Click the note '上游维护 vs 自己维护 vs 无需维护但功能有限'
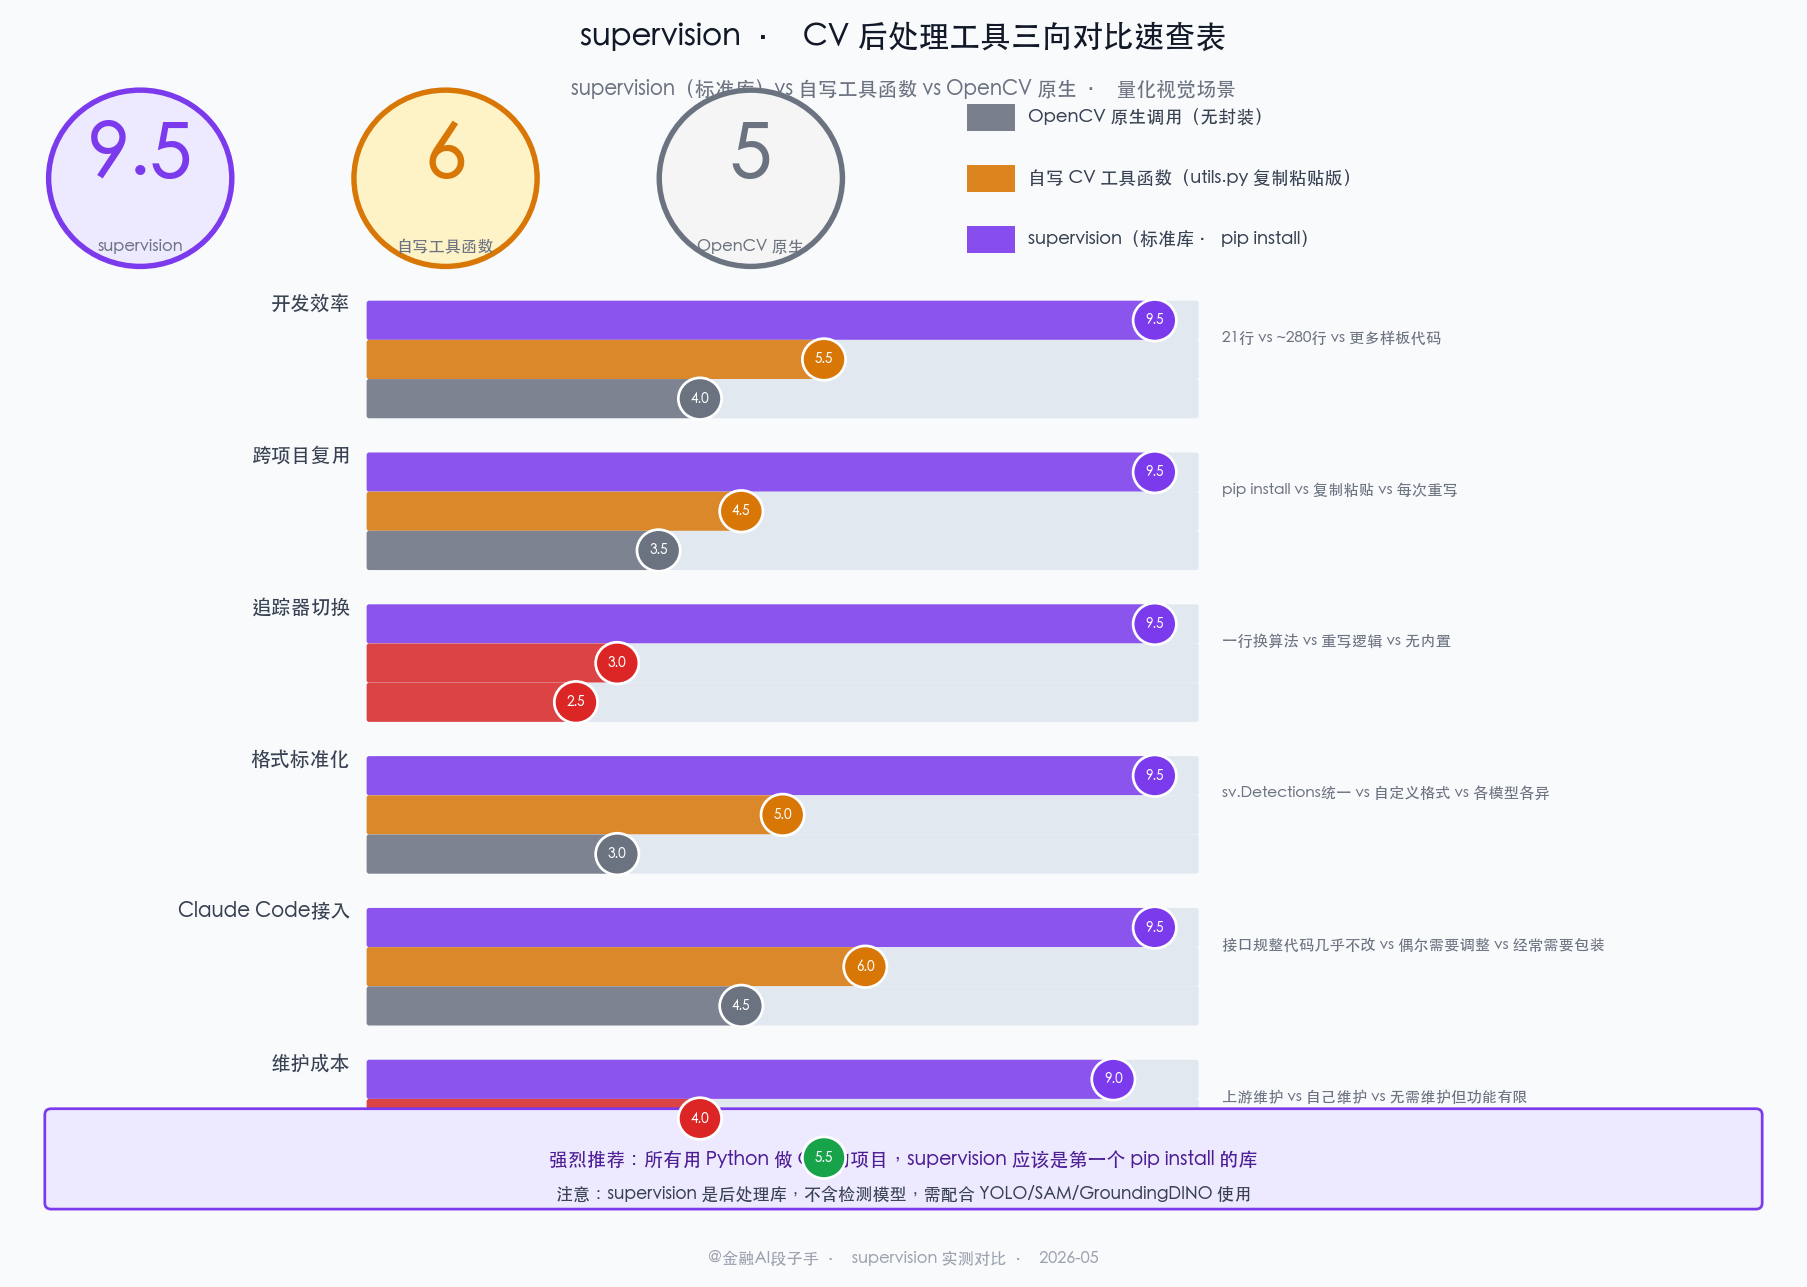 tap(1374, 1097)
